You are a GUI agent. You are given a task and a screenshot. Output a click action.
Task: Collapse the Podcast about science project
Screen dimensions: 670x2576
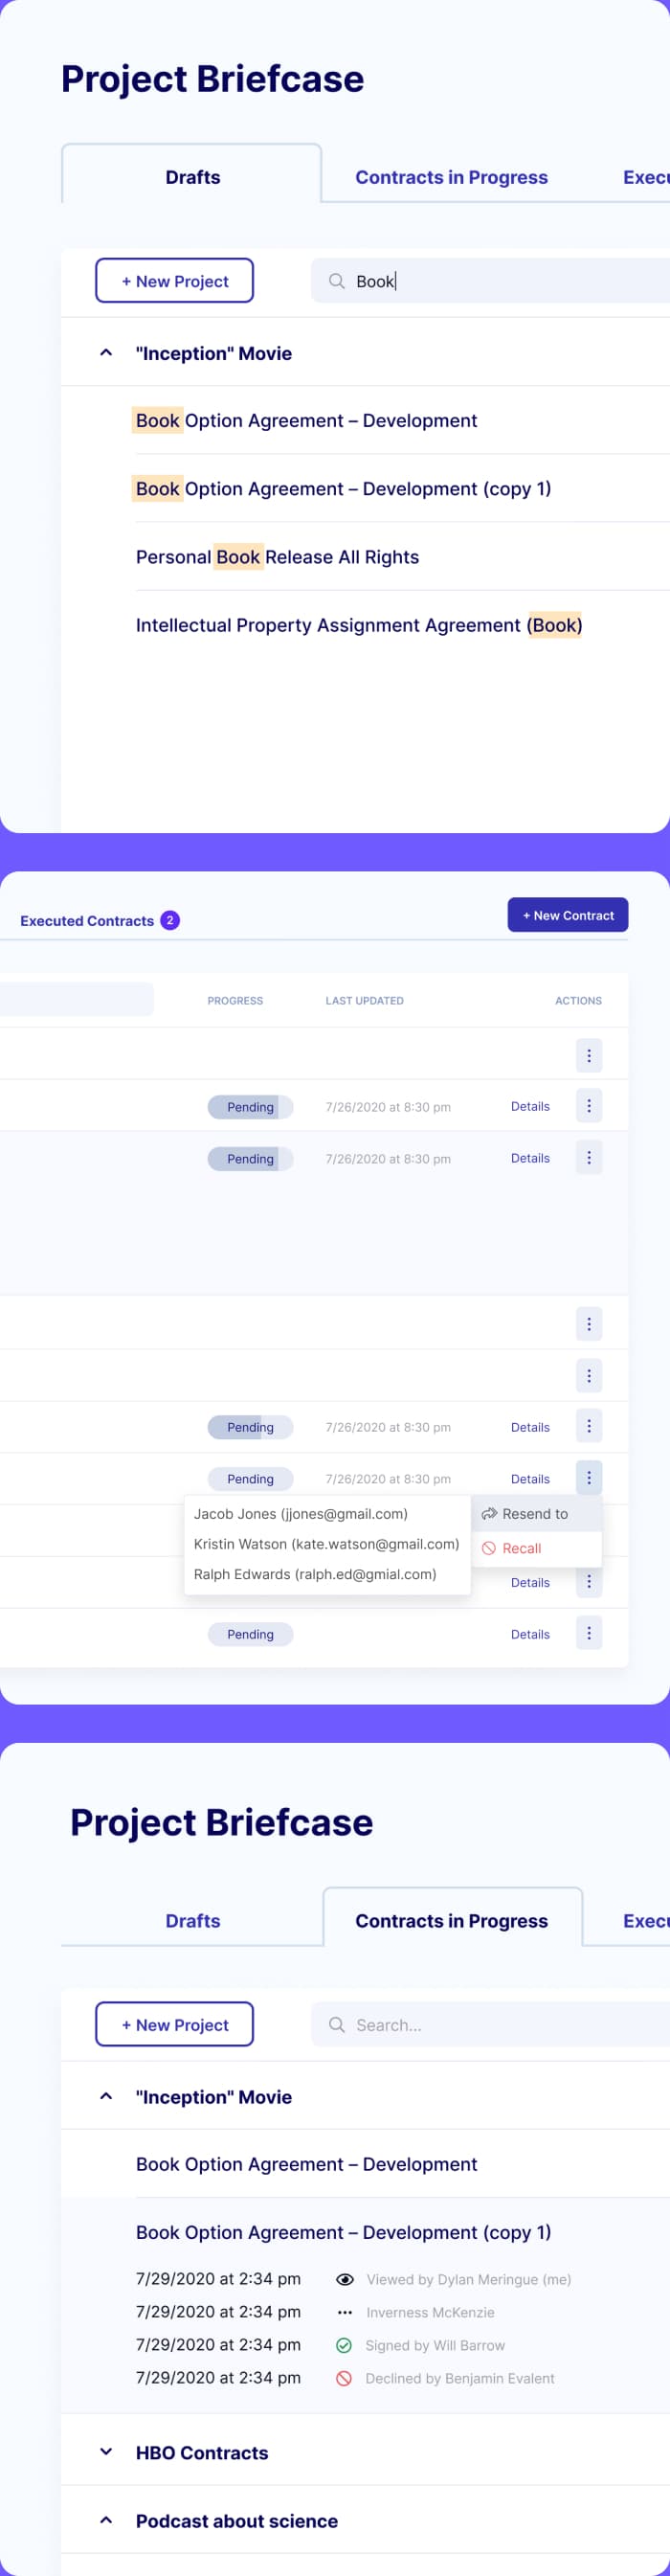[106, 2520]
